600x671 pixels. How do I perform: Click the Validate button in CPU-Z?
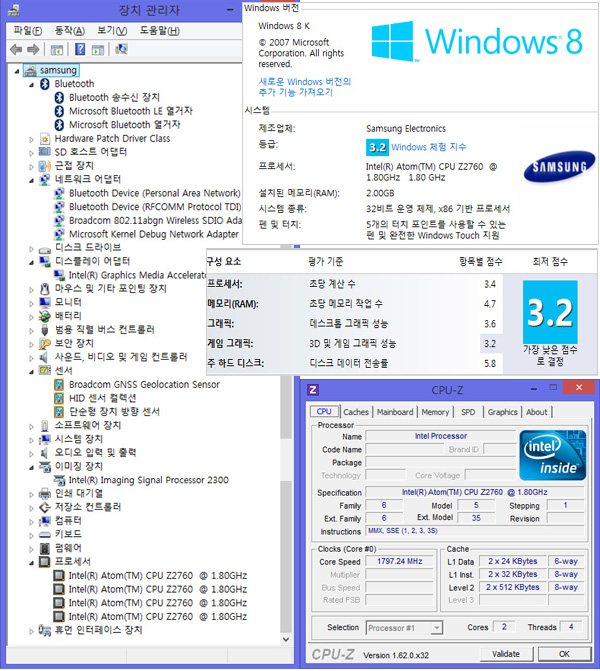point(506,654)
